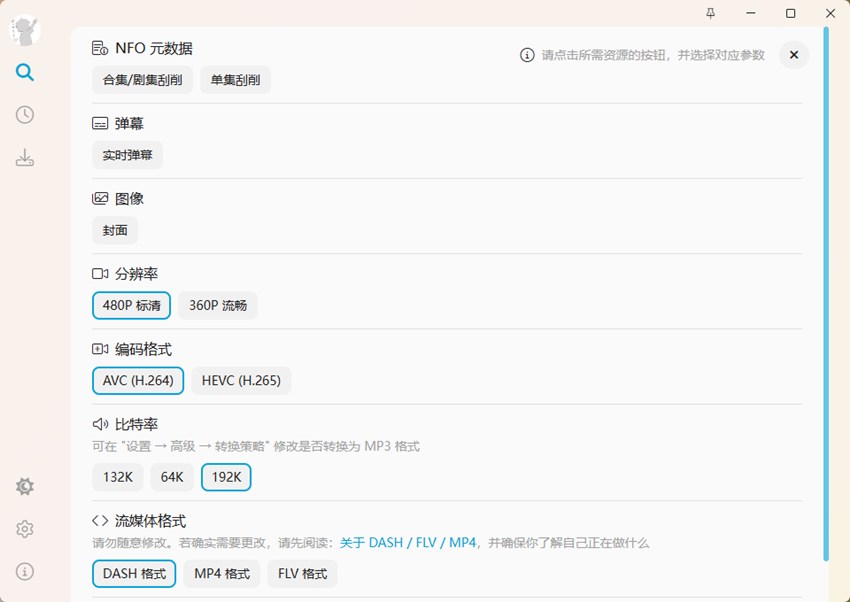The width and height of the screenshot is (850, 602).
Task: Click the 合集/剧集刮削 button
Action: [x=141, y=79]
